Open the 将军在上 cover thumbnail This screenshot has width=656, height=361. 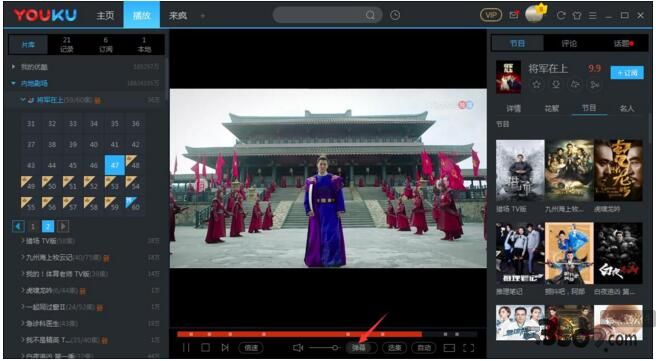click(x=508, y=77)
